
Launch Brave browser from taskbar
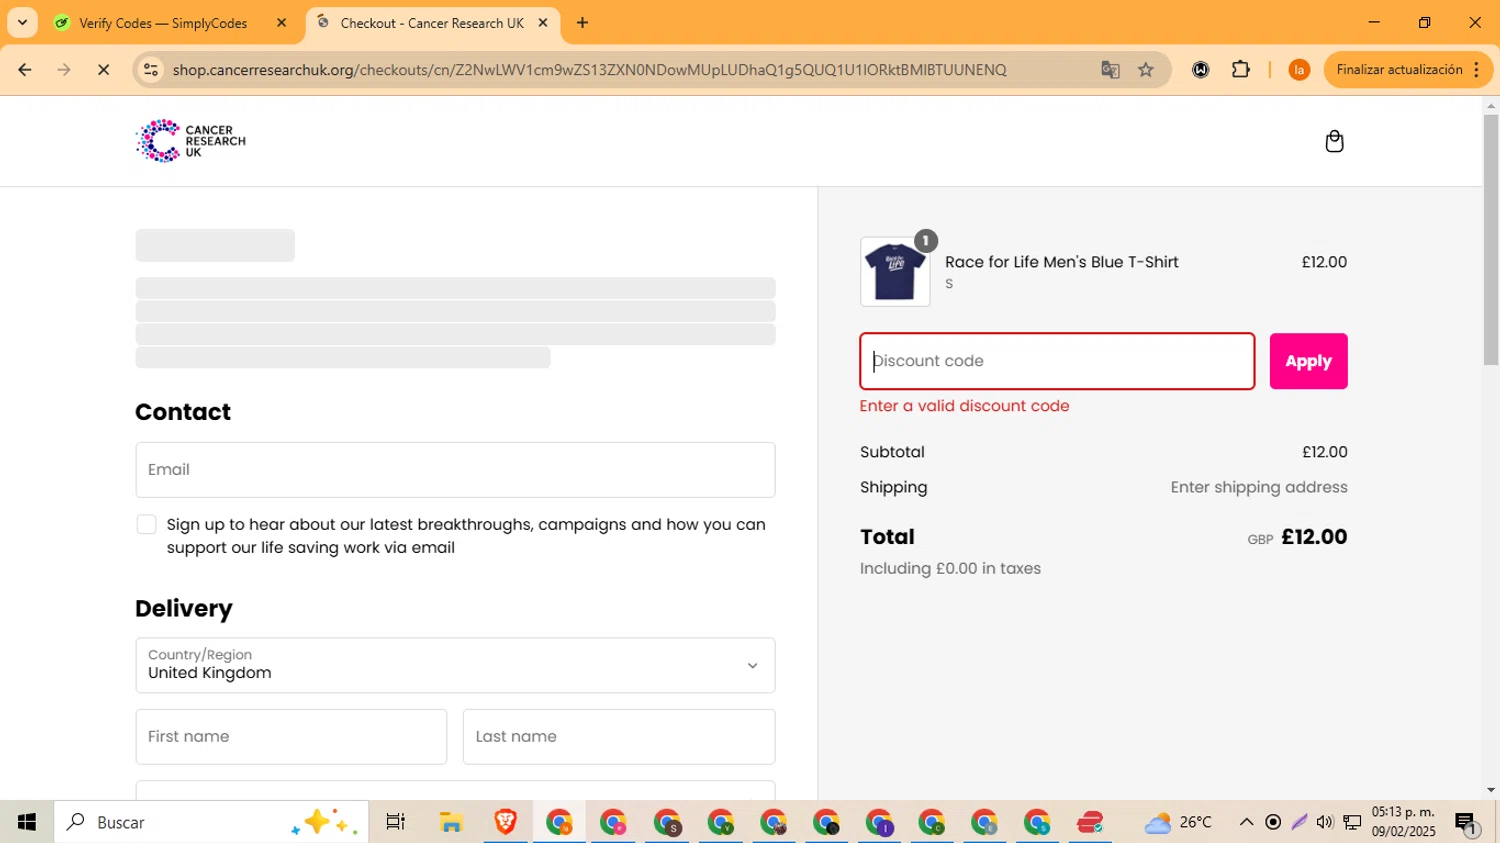tap(505, 822)
